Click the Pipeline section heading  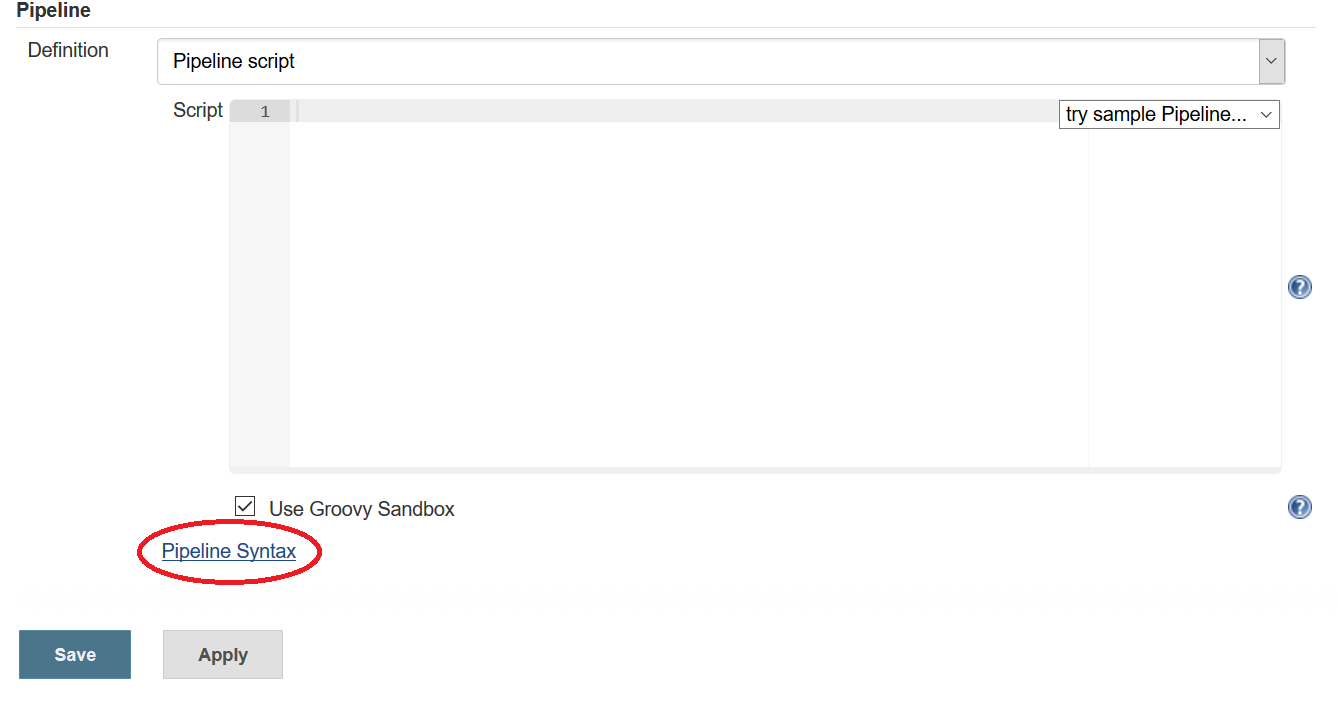[x=54, y=11]
